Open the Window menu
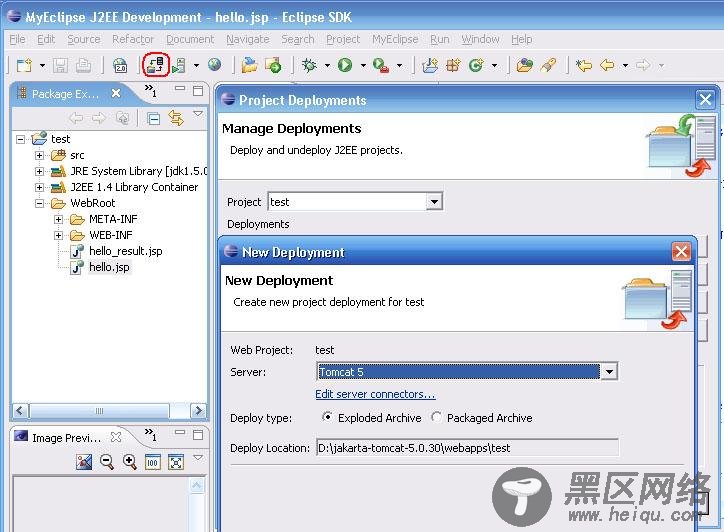724x532 pixels. coord(480,39)
